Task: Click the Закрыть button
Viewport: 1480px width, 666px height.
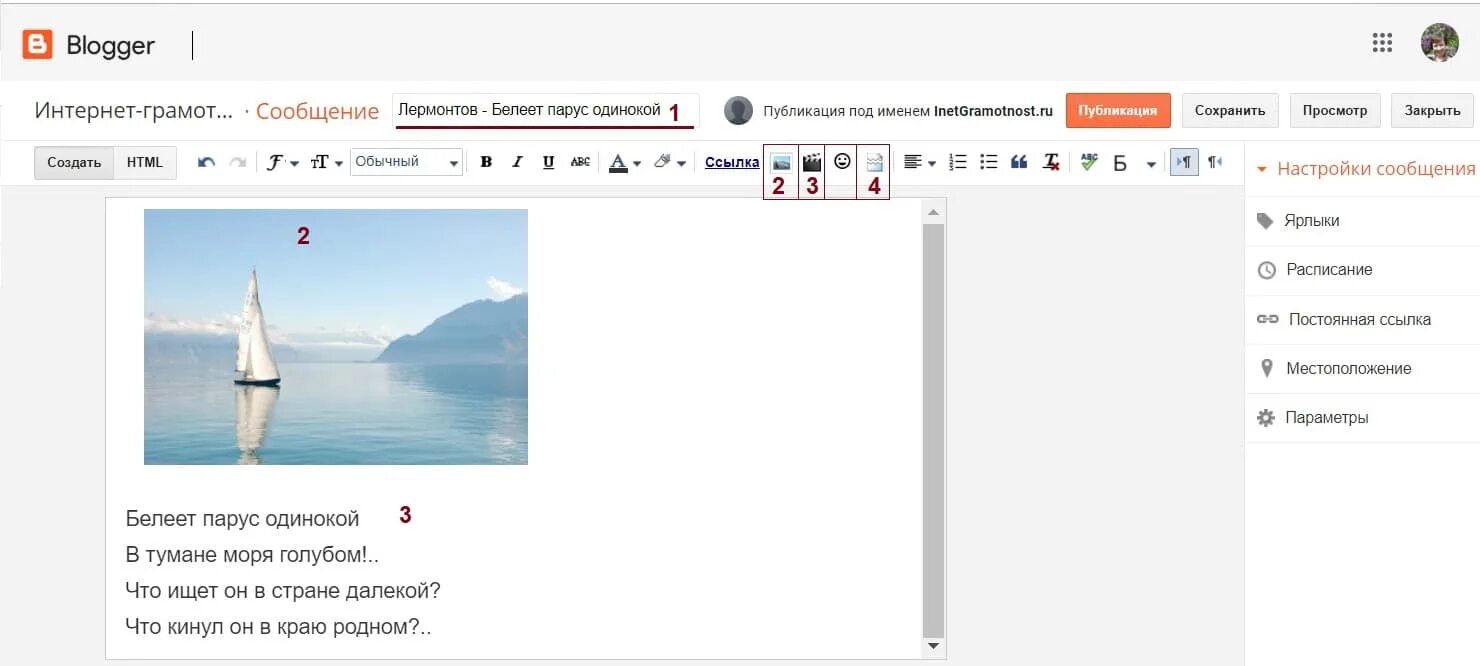Action: 1432,110
